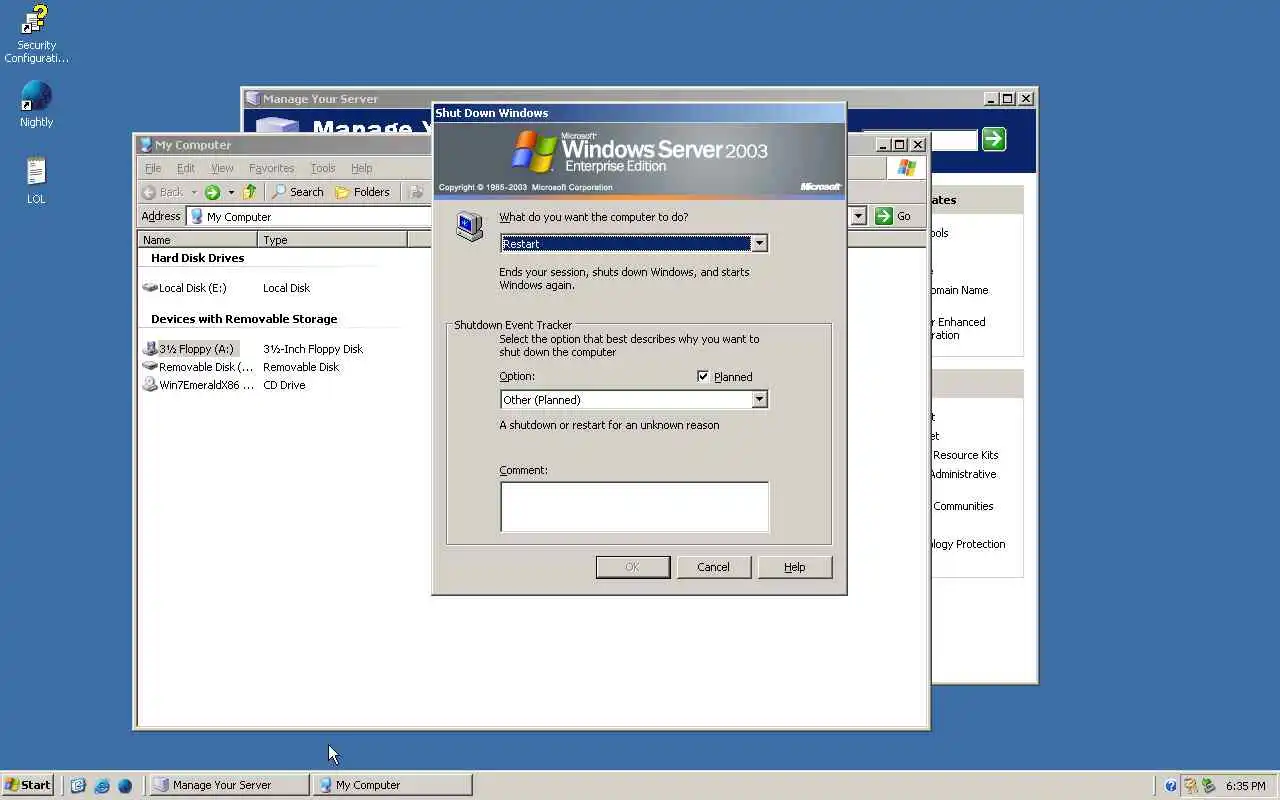The height and width of the screenshot is (800, 1280).
Task: Click Search in My Computer toolbar
Action: 298,192
